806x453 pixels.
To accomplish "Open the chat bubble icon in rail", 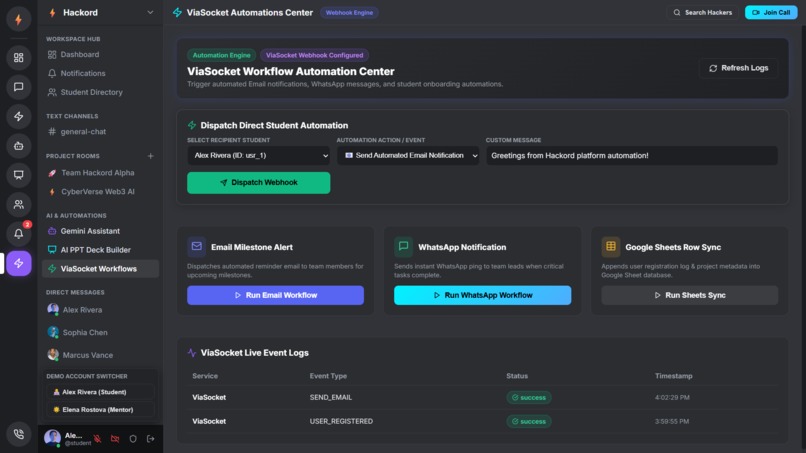I will (19, 87).
